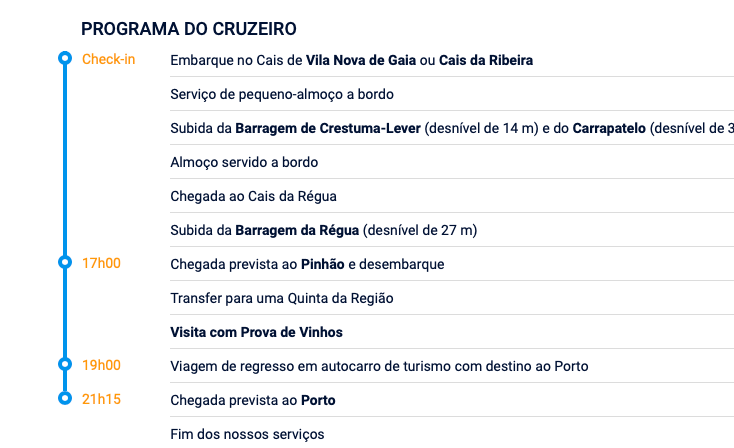
Task: Select the orange 19h00 time label
Action: (101, 365)
